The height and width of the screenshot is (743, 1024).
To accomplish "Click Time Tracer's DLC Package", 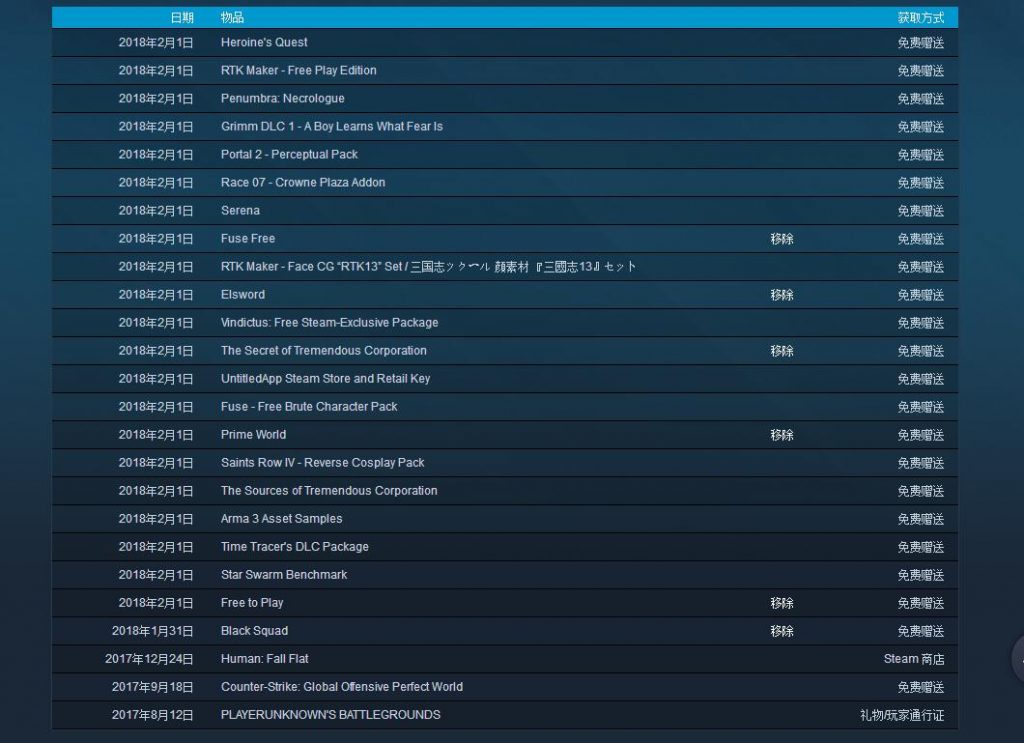I will [295, 547].
